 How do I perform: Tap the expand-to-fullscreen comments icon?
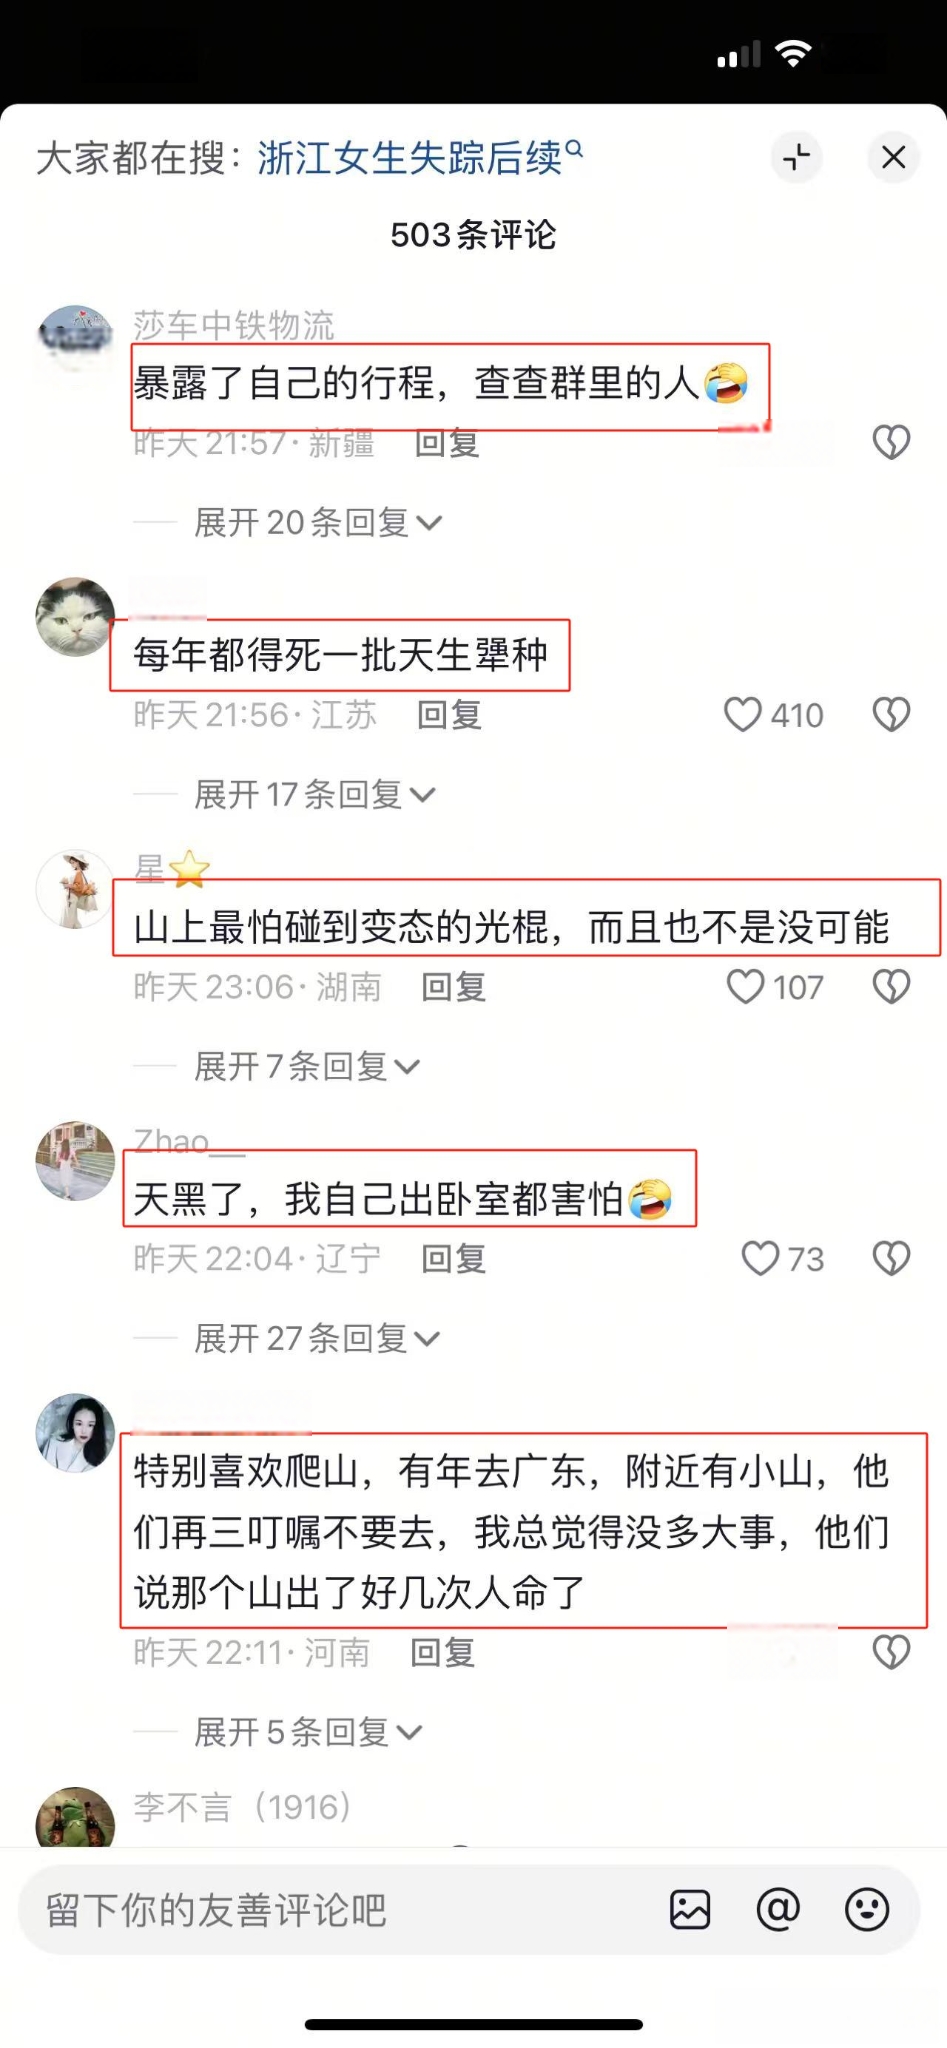[797, 157]
